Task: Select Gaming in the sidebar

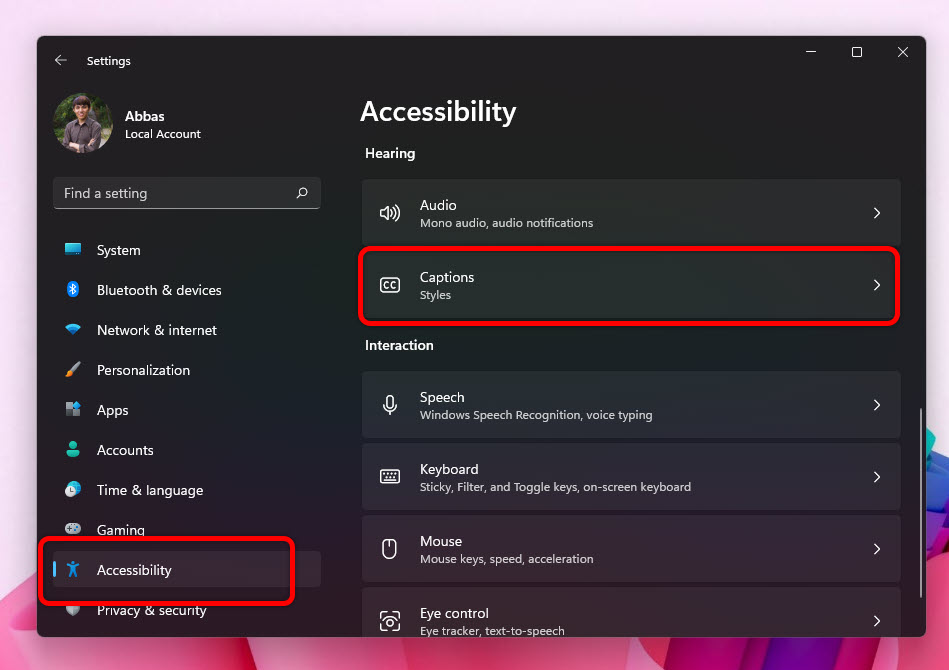Action: [186, 530]
